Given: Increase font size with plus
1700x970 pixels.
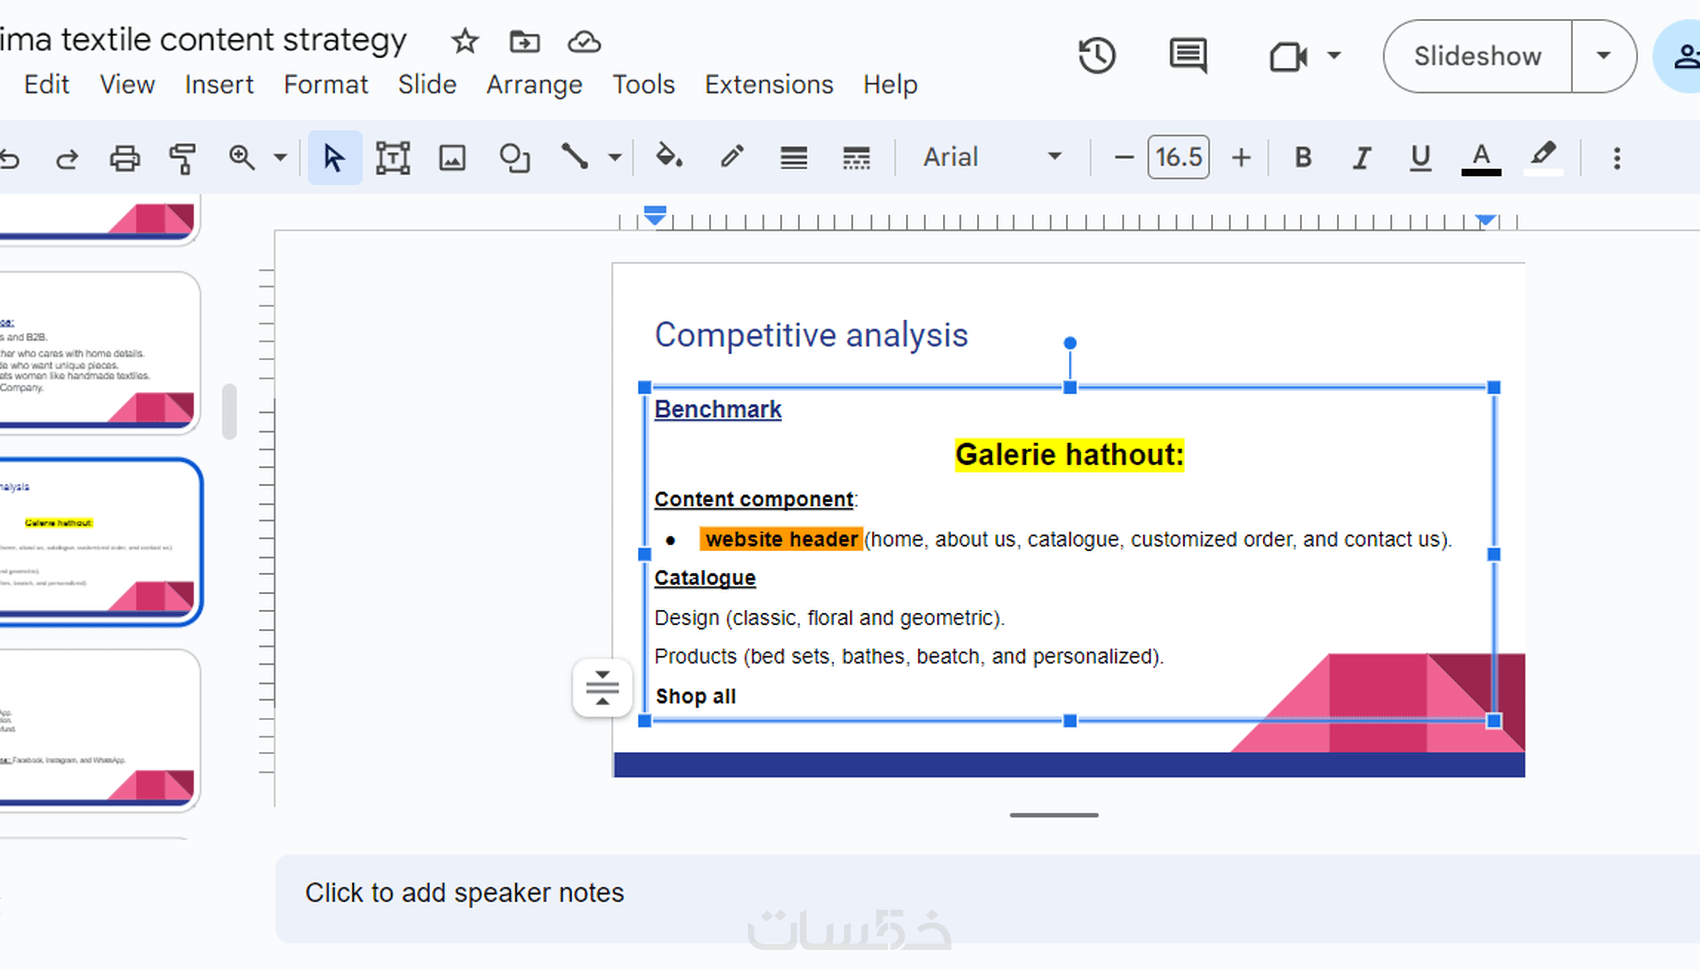Looking at the screenshot, I should [1241, 158].
